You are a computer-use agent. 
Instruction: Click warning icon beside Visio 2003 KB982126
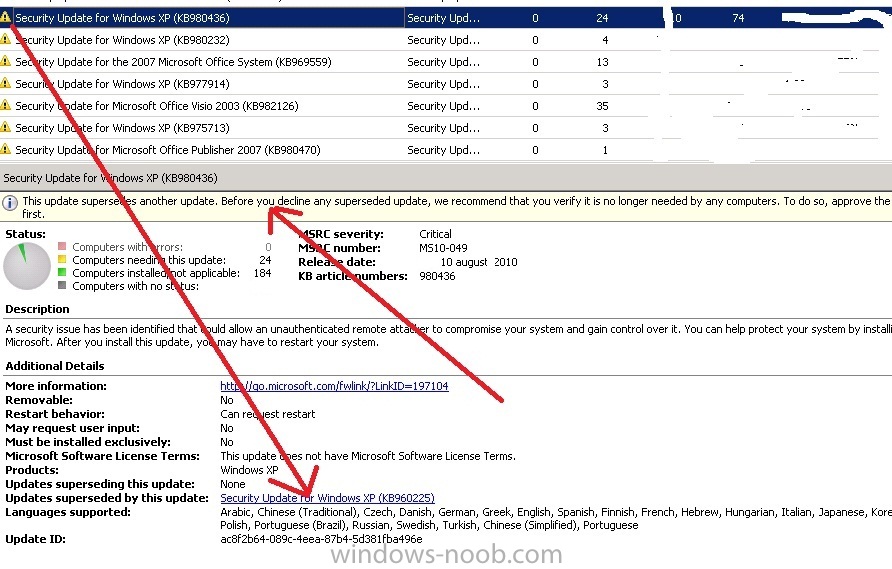6,105
